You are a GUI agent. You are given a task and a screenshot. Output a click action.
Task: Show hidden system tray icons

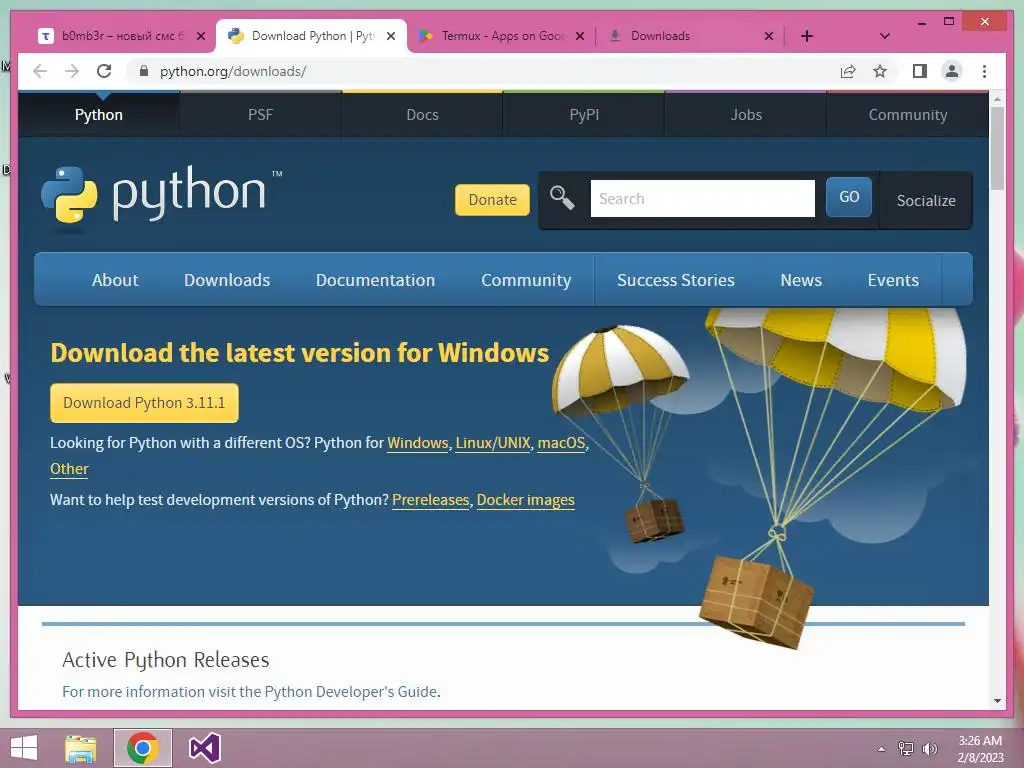[x=881, y=749]
